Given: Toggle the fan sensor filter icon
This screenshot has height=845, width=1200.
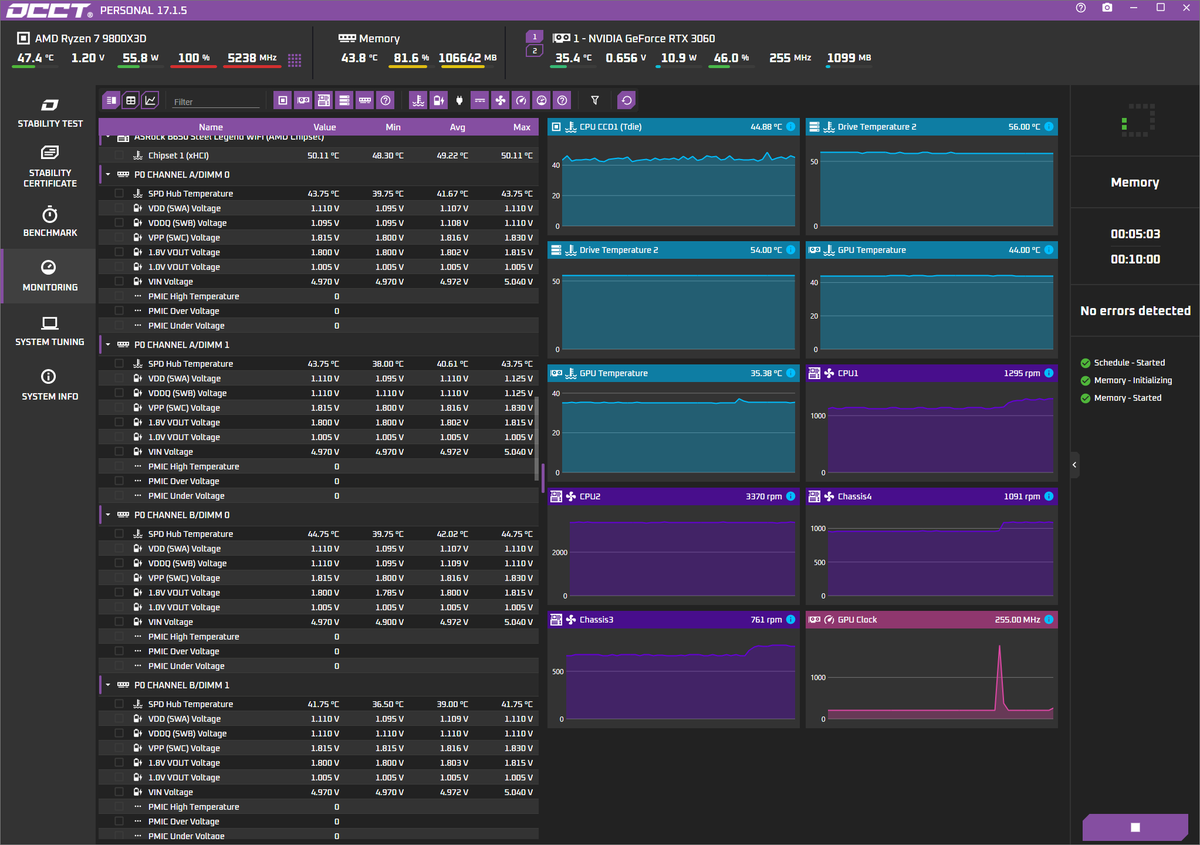Looking at the screenshot, I should (x=501, y=100).
